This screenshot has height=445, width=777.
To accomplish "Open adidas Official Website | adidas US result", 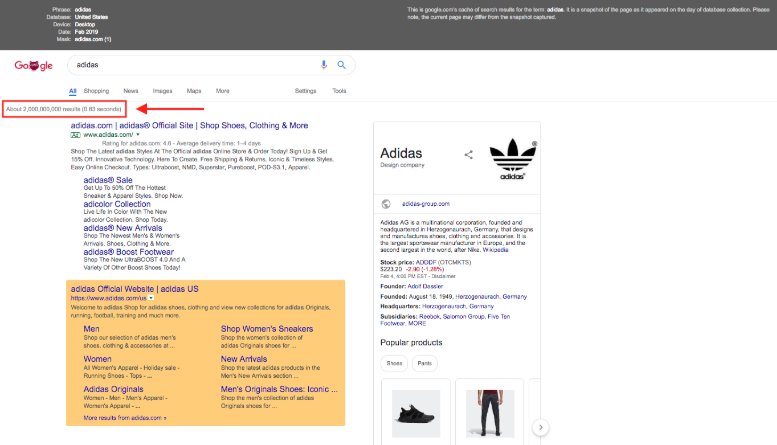I will 134,289.
